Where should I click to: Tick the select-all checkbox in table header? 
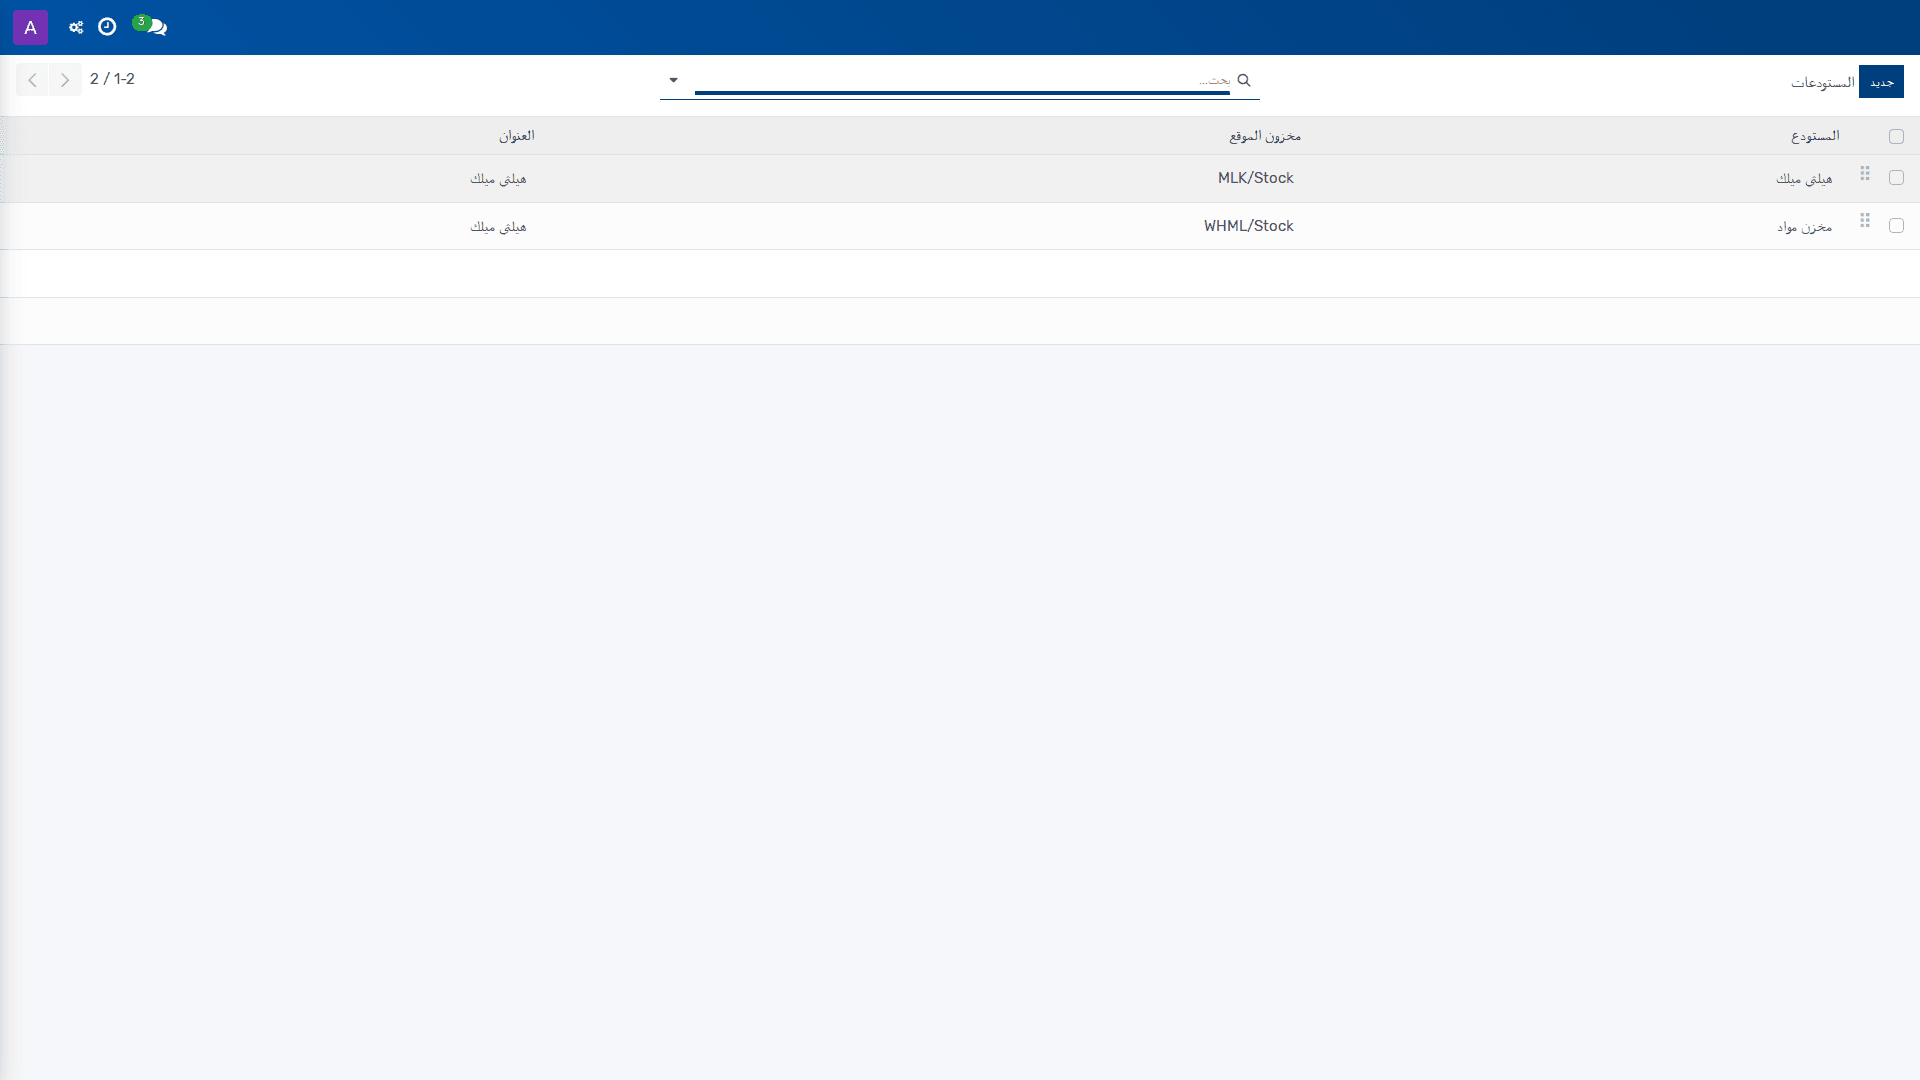(1896, 136)
